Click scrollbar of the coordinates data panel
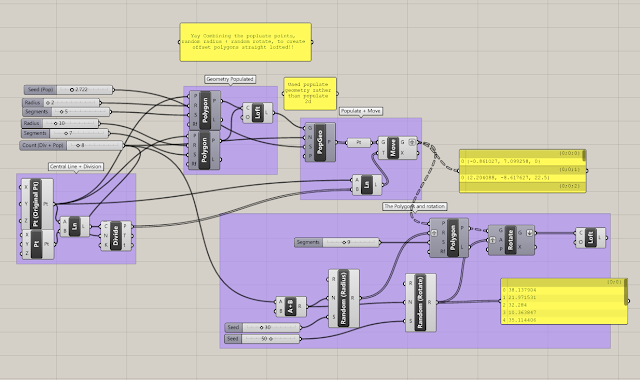This screenshot has height=380, width=640. [584, 155]
